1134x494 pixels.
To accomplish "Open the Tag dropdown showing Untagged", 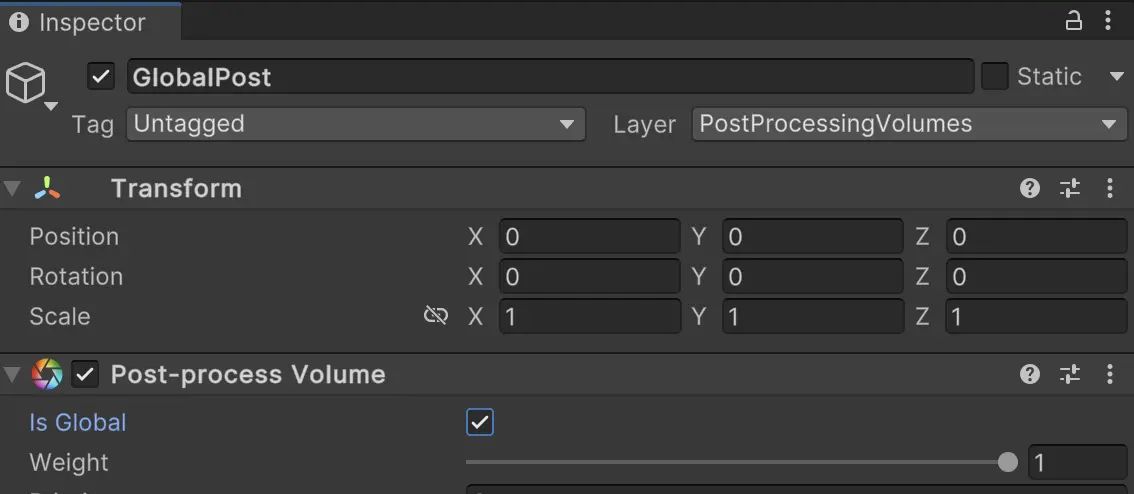I will pyautogui.click(x=355, y=124).
